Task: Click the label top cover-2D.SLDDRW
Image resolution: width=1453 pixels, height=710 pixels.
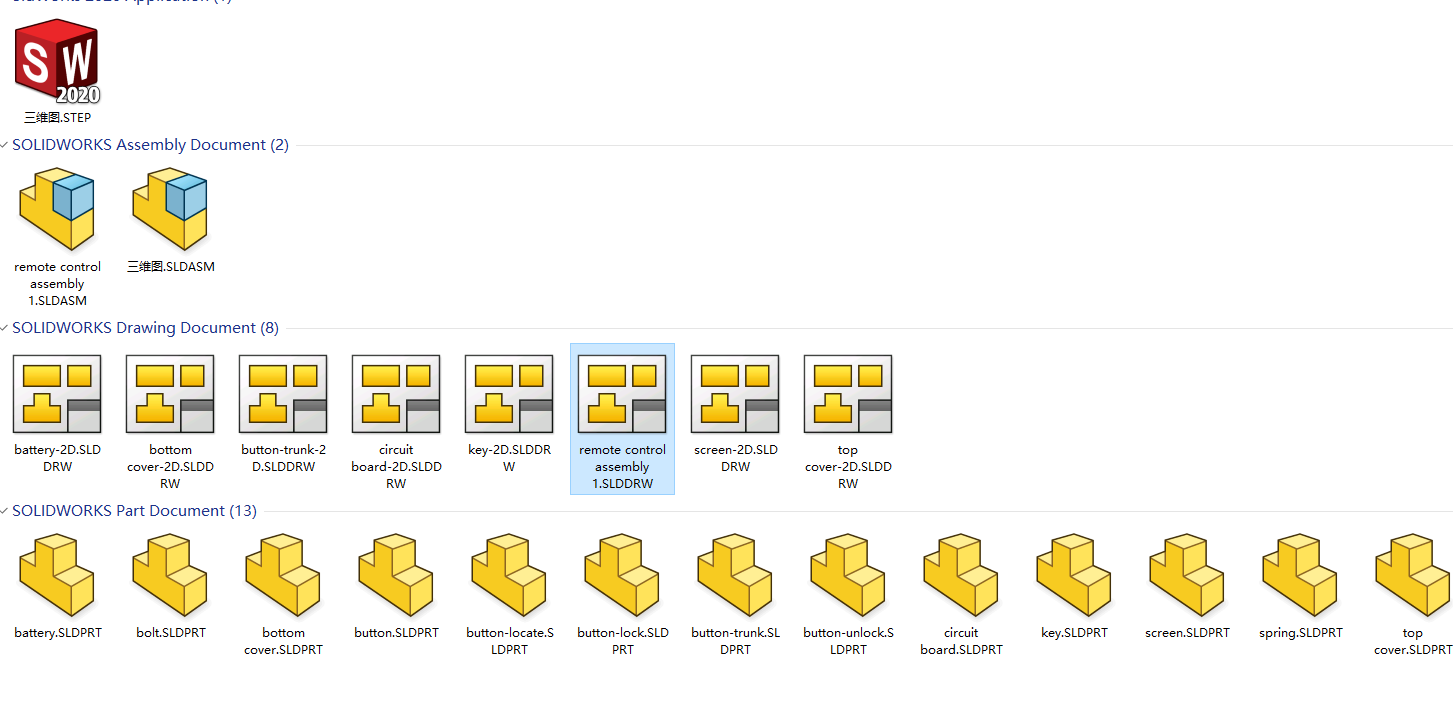Action: [x=848, y=467]
